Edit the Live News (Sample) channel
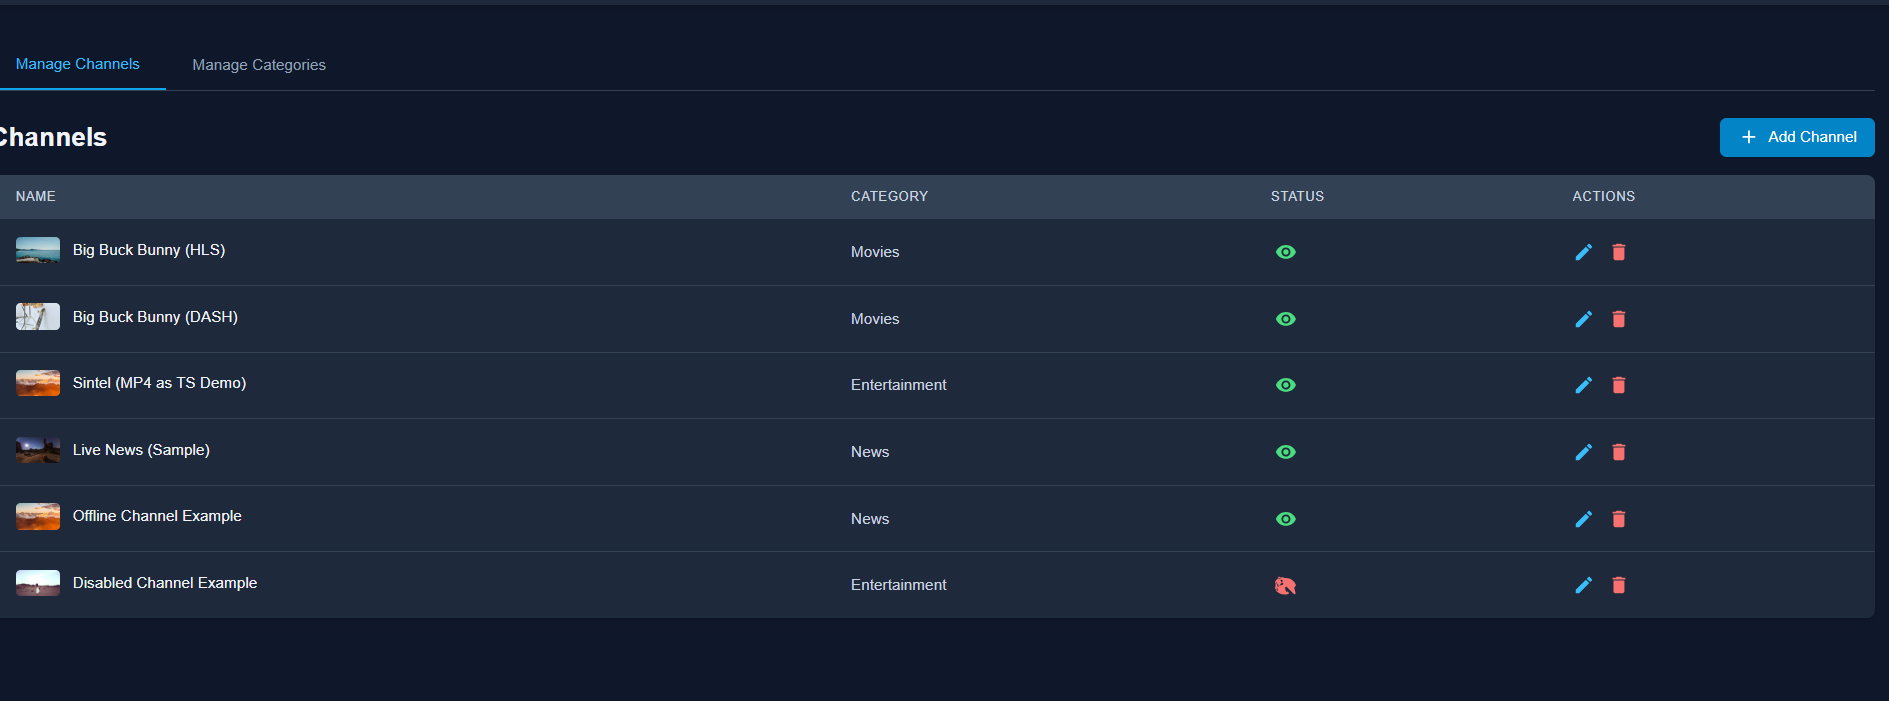This screenshot has height=701, width=1889. pyautogui.click(x=1583, y=452)
